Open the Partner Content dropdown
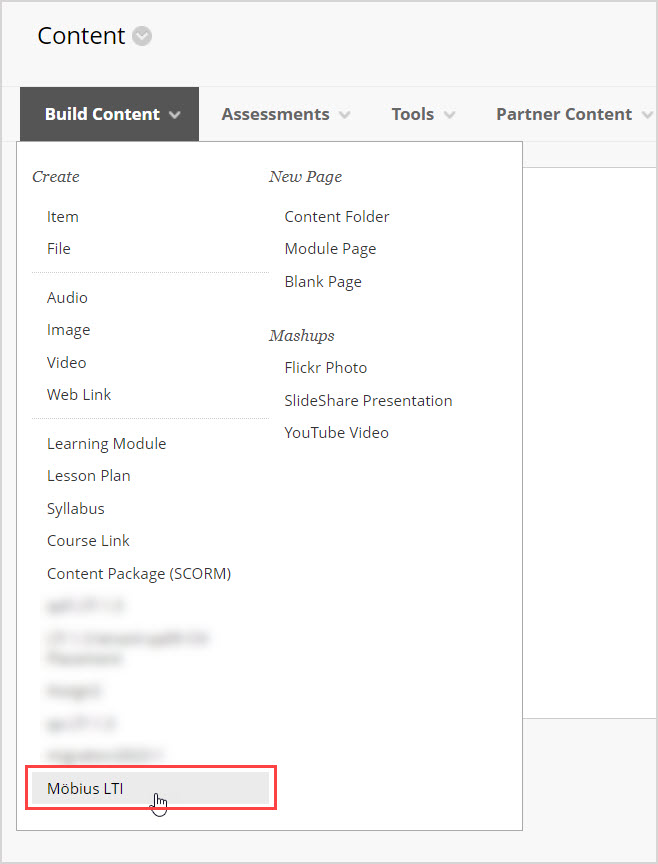 point(565,114)
